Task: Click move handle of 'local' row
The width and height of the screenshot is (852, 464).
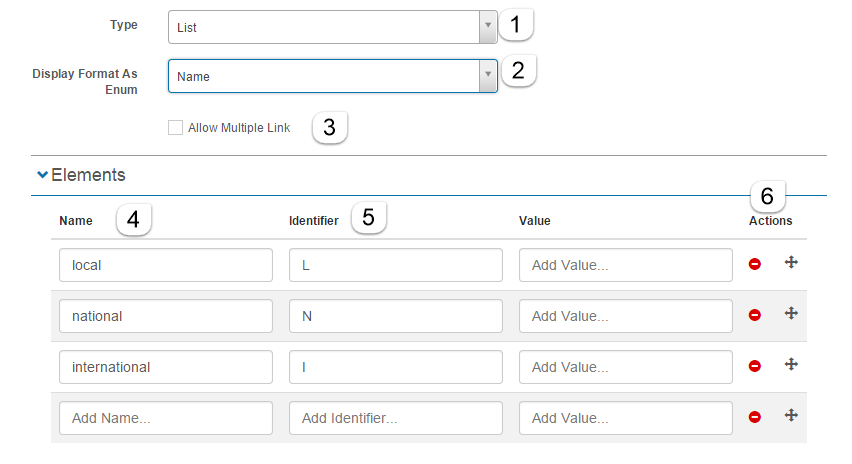Action: pyautogui.click(x=791, y=263)
